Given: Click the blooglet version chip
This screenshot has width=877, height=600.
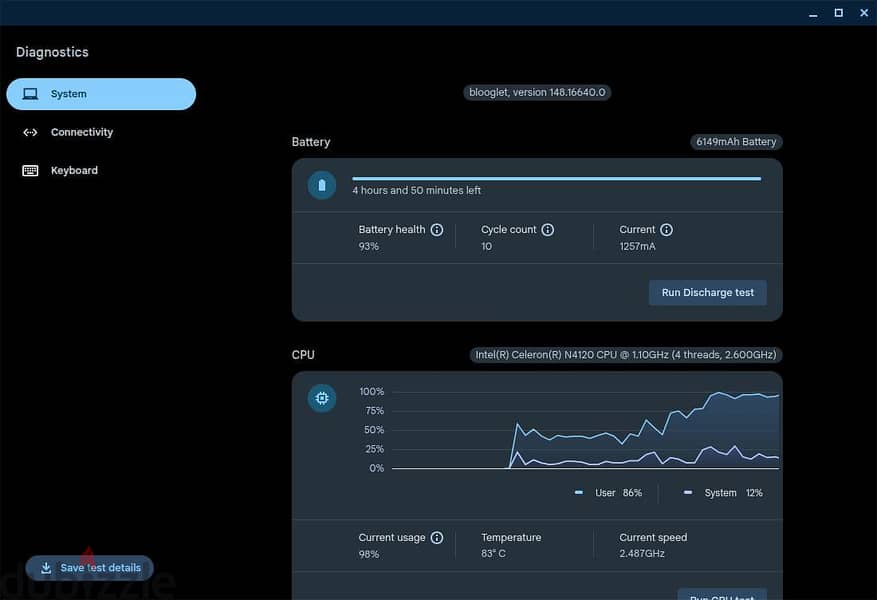Looking at the screenshot, I should coord(537,92).
